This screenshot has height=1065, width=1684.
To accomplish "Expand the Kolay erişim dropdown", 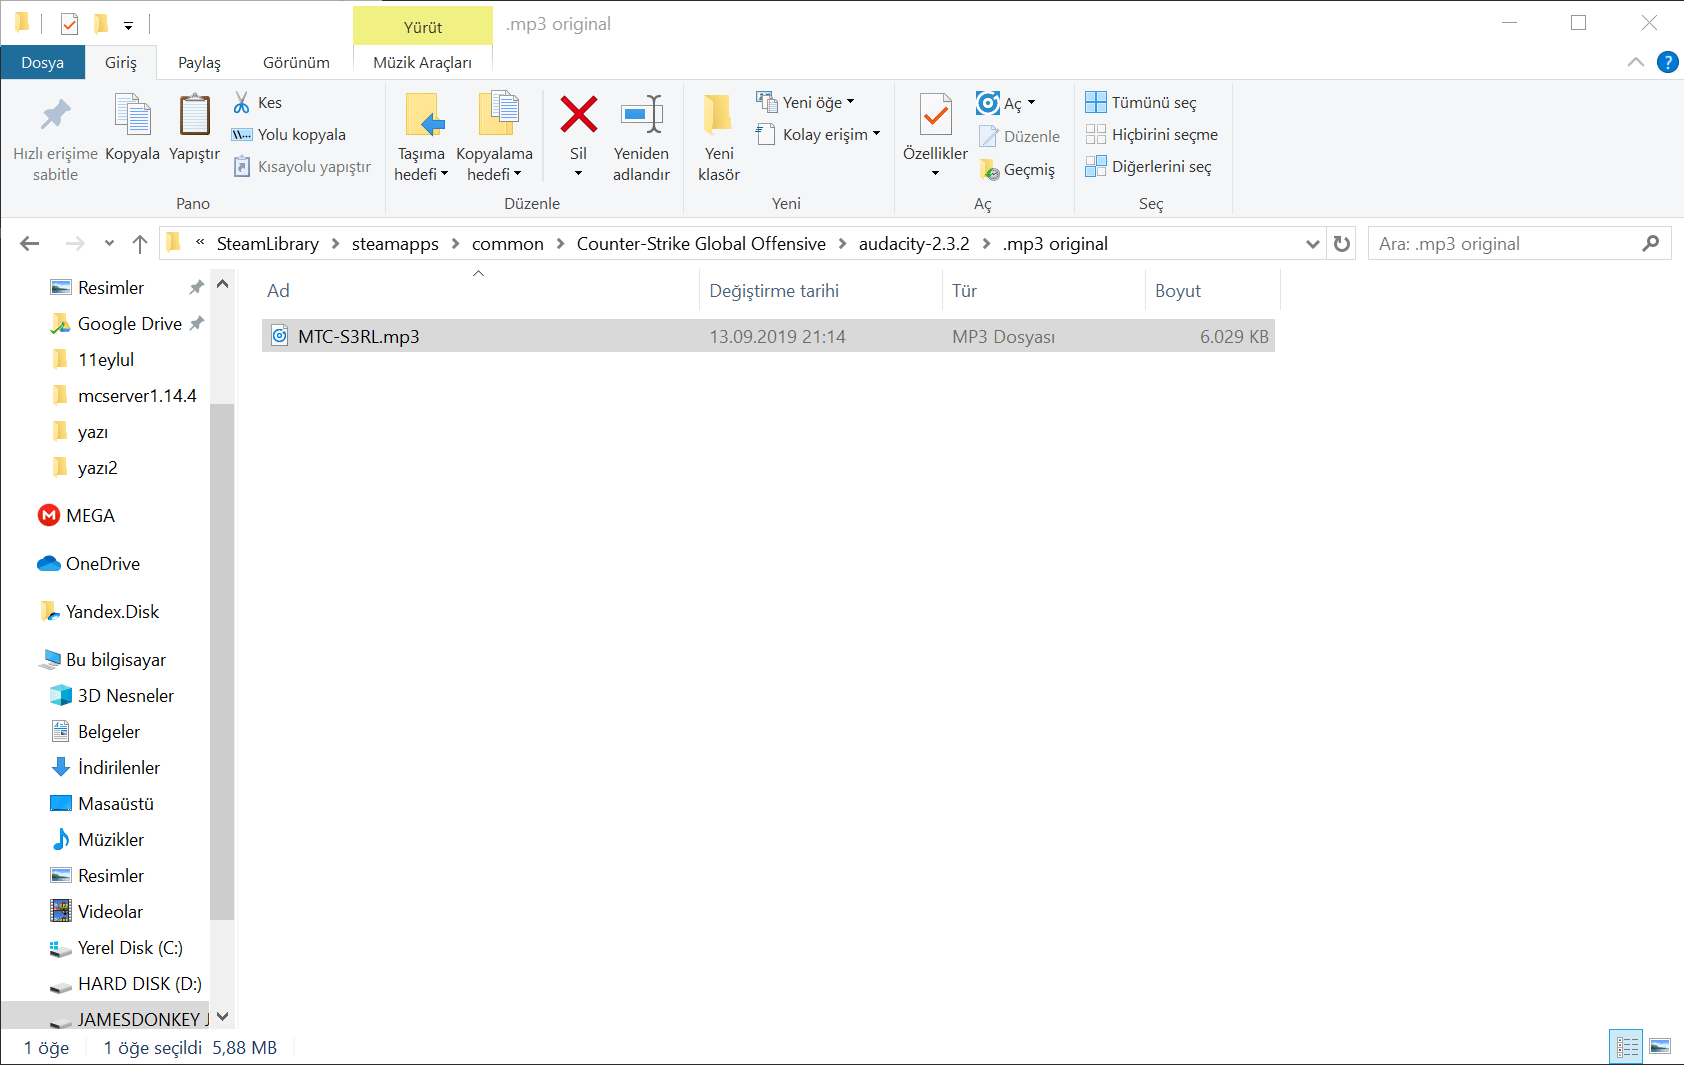I will pyautogui.click(x=876, y=134).
